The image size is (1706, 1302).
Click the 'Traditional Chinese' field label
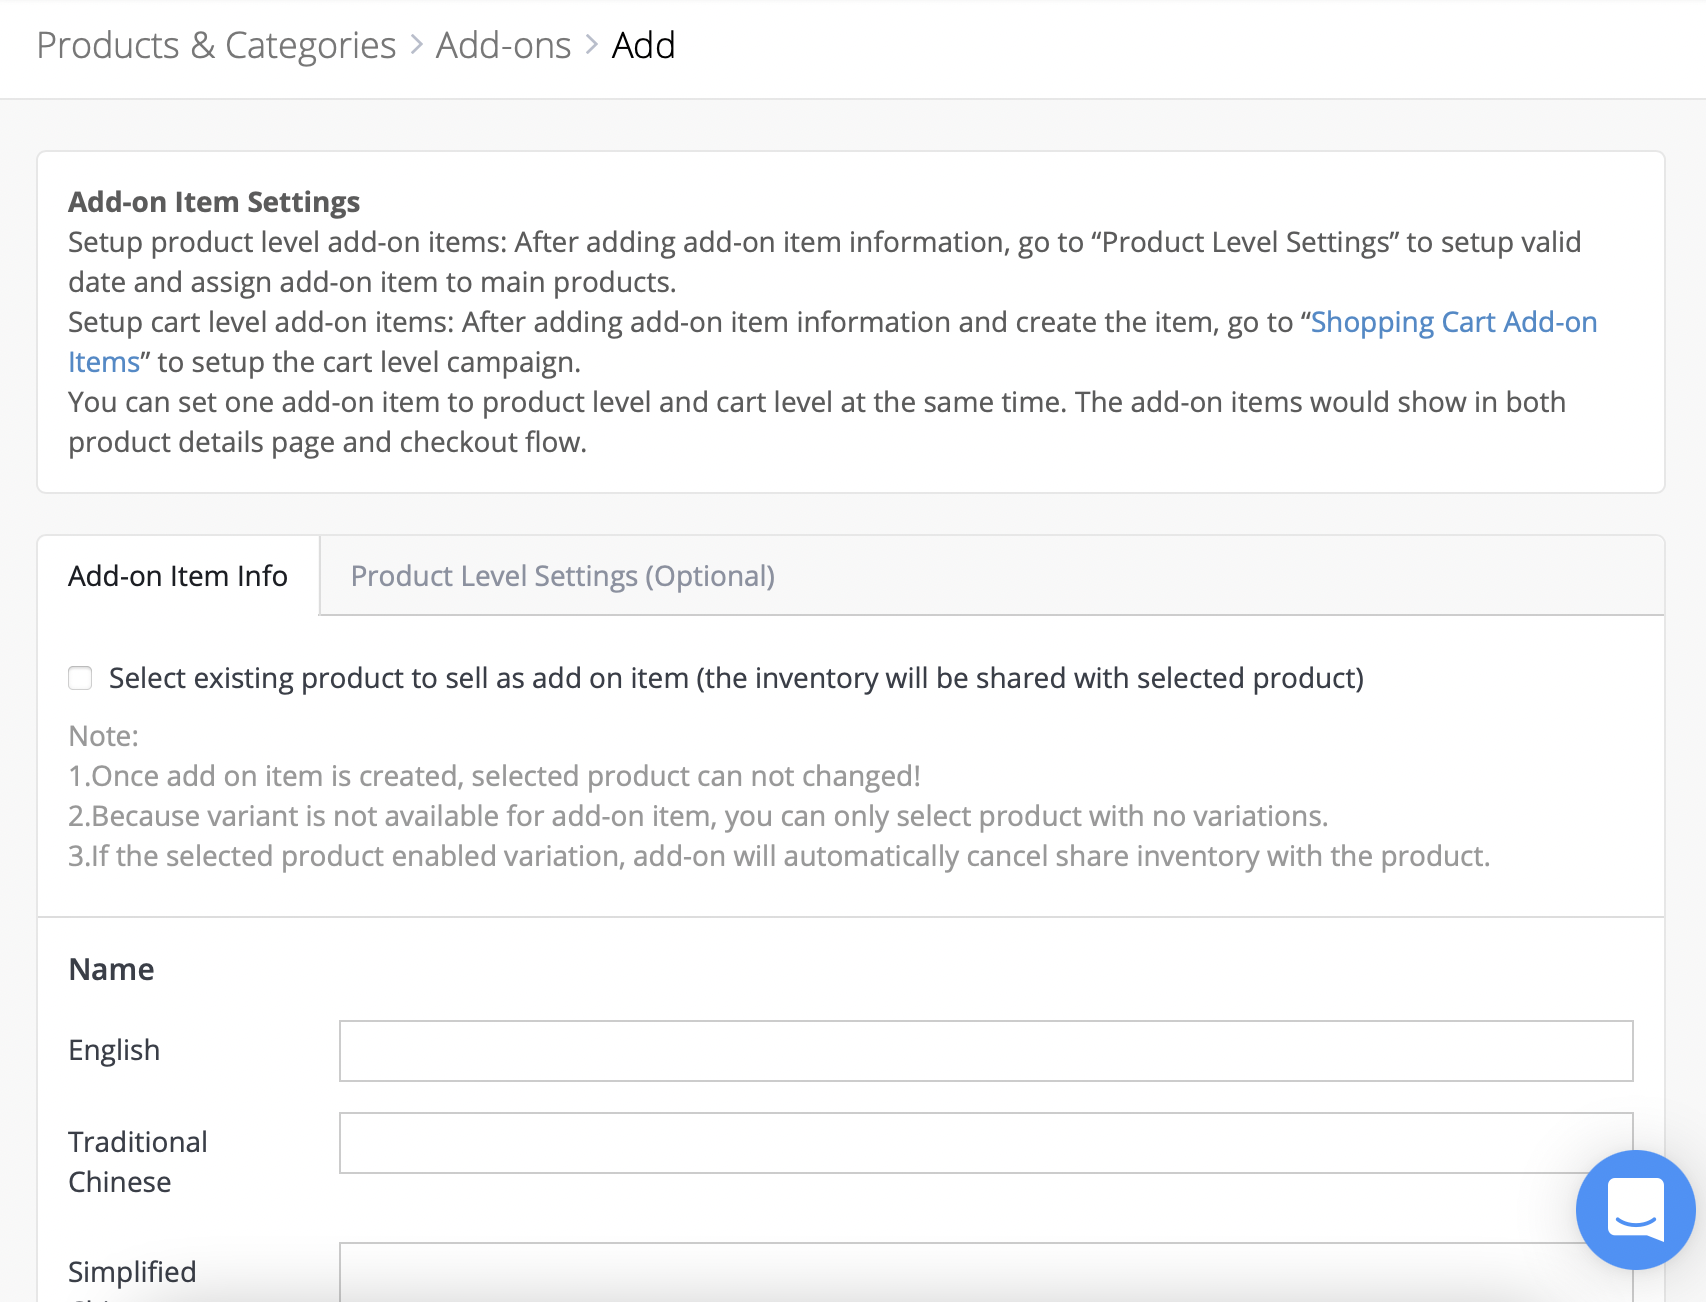click(x=138, y=1162)
